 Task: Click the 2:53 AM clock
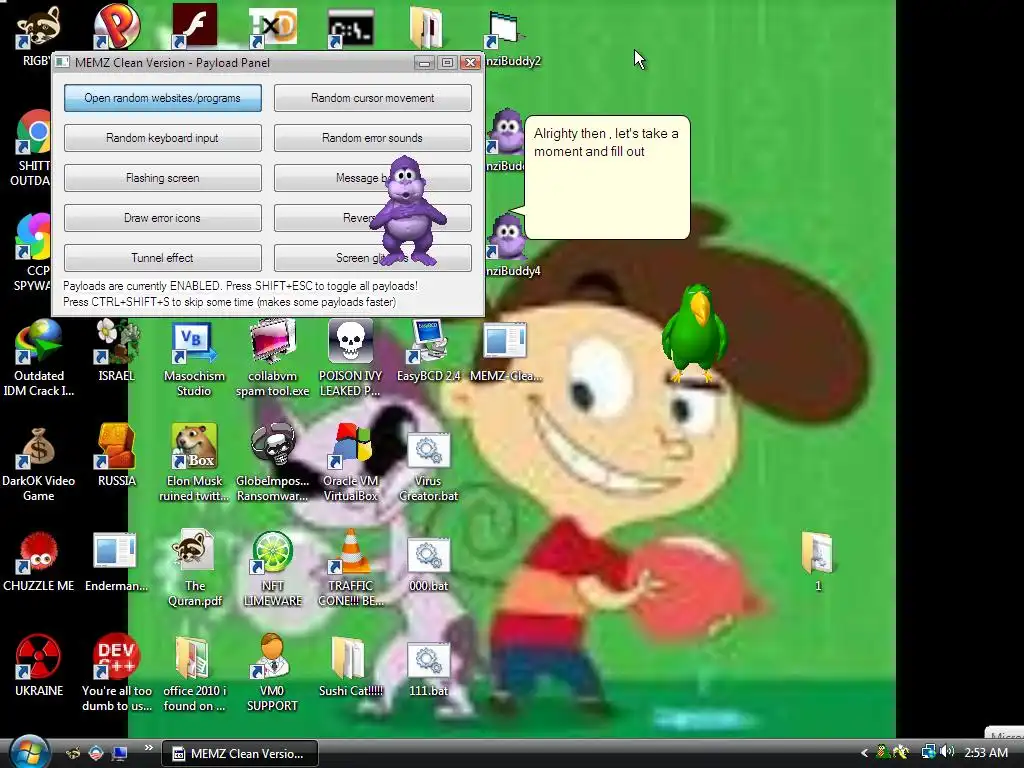pyautogui.click(x=986, y=753)
